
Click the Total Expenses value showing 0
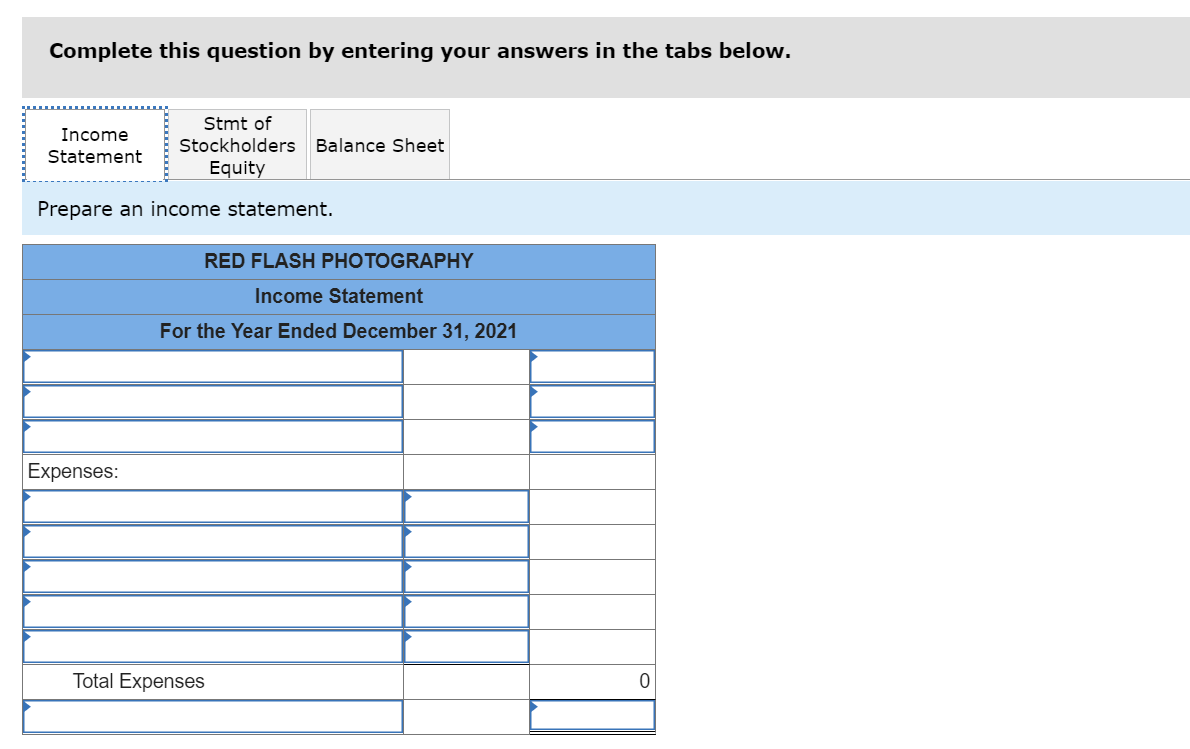tap(592, 681)
